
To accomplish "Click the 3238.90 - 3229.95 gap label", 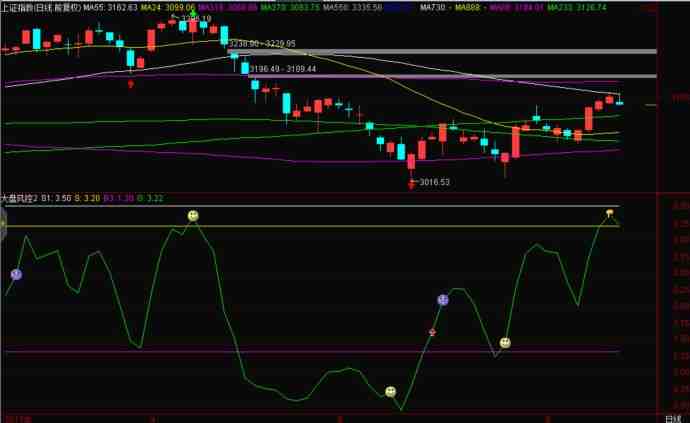I will tap(262, 44).
